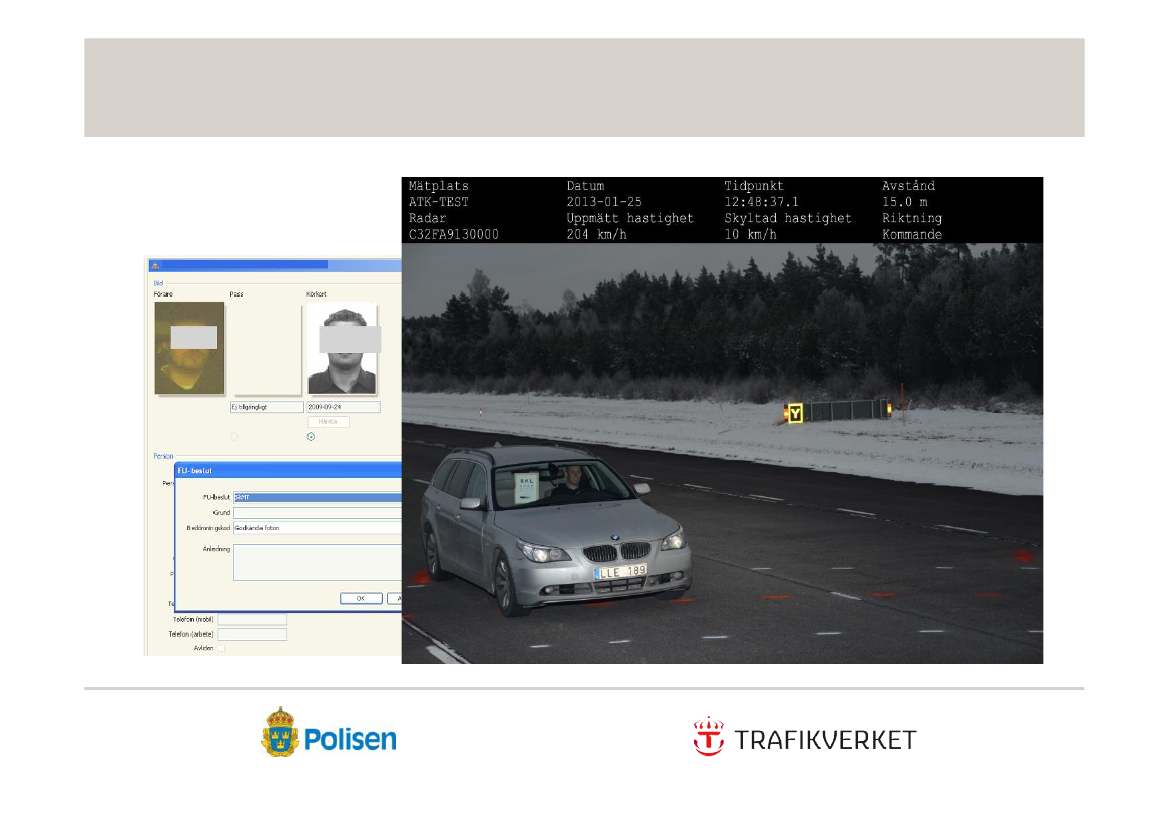Screen dimensions: 1169x827
Task: Click the Polisen logo
Action: coord(329,732)
